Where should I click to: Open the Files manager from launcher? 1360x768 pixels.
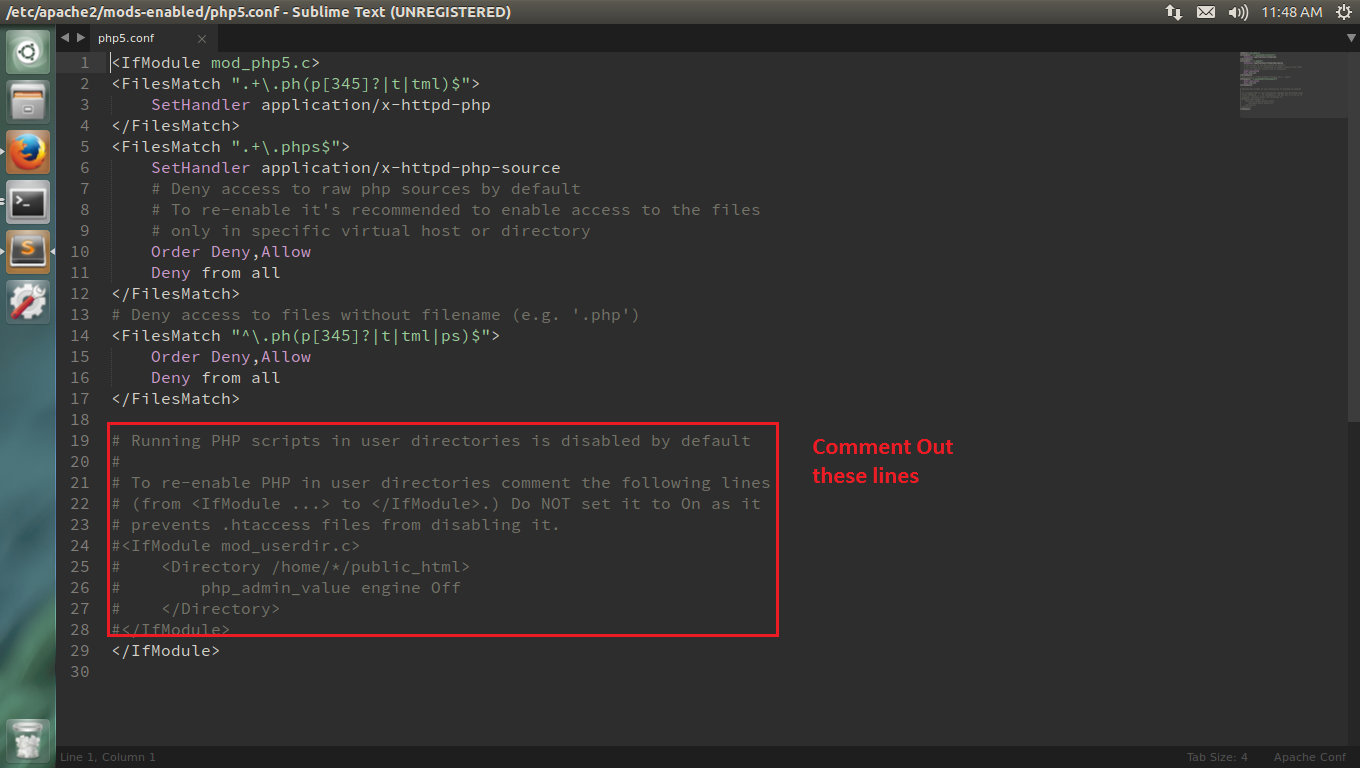pyautogui.click(x=28, y=102)
